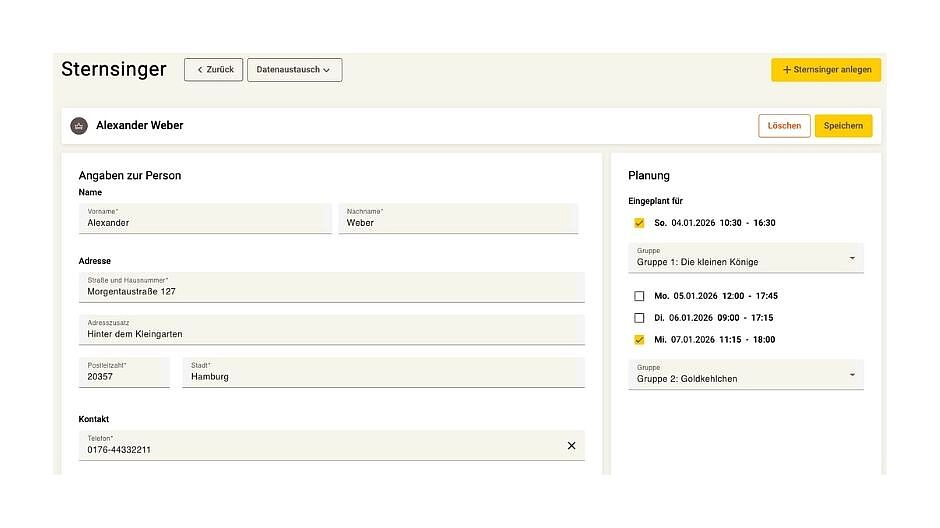This screenshot has width=940, height=528.
Task: Click the crown avatar icon beside Alexander Weber
Action: (79, 126)
